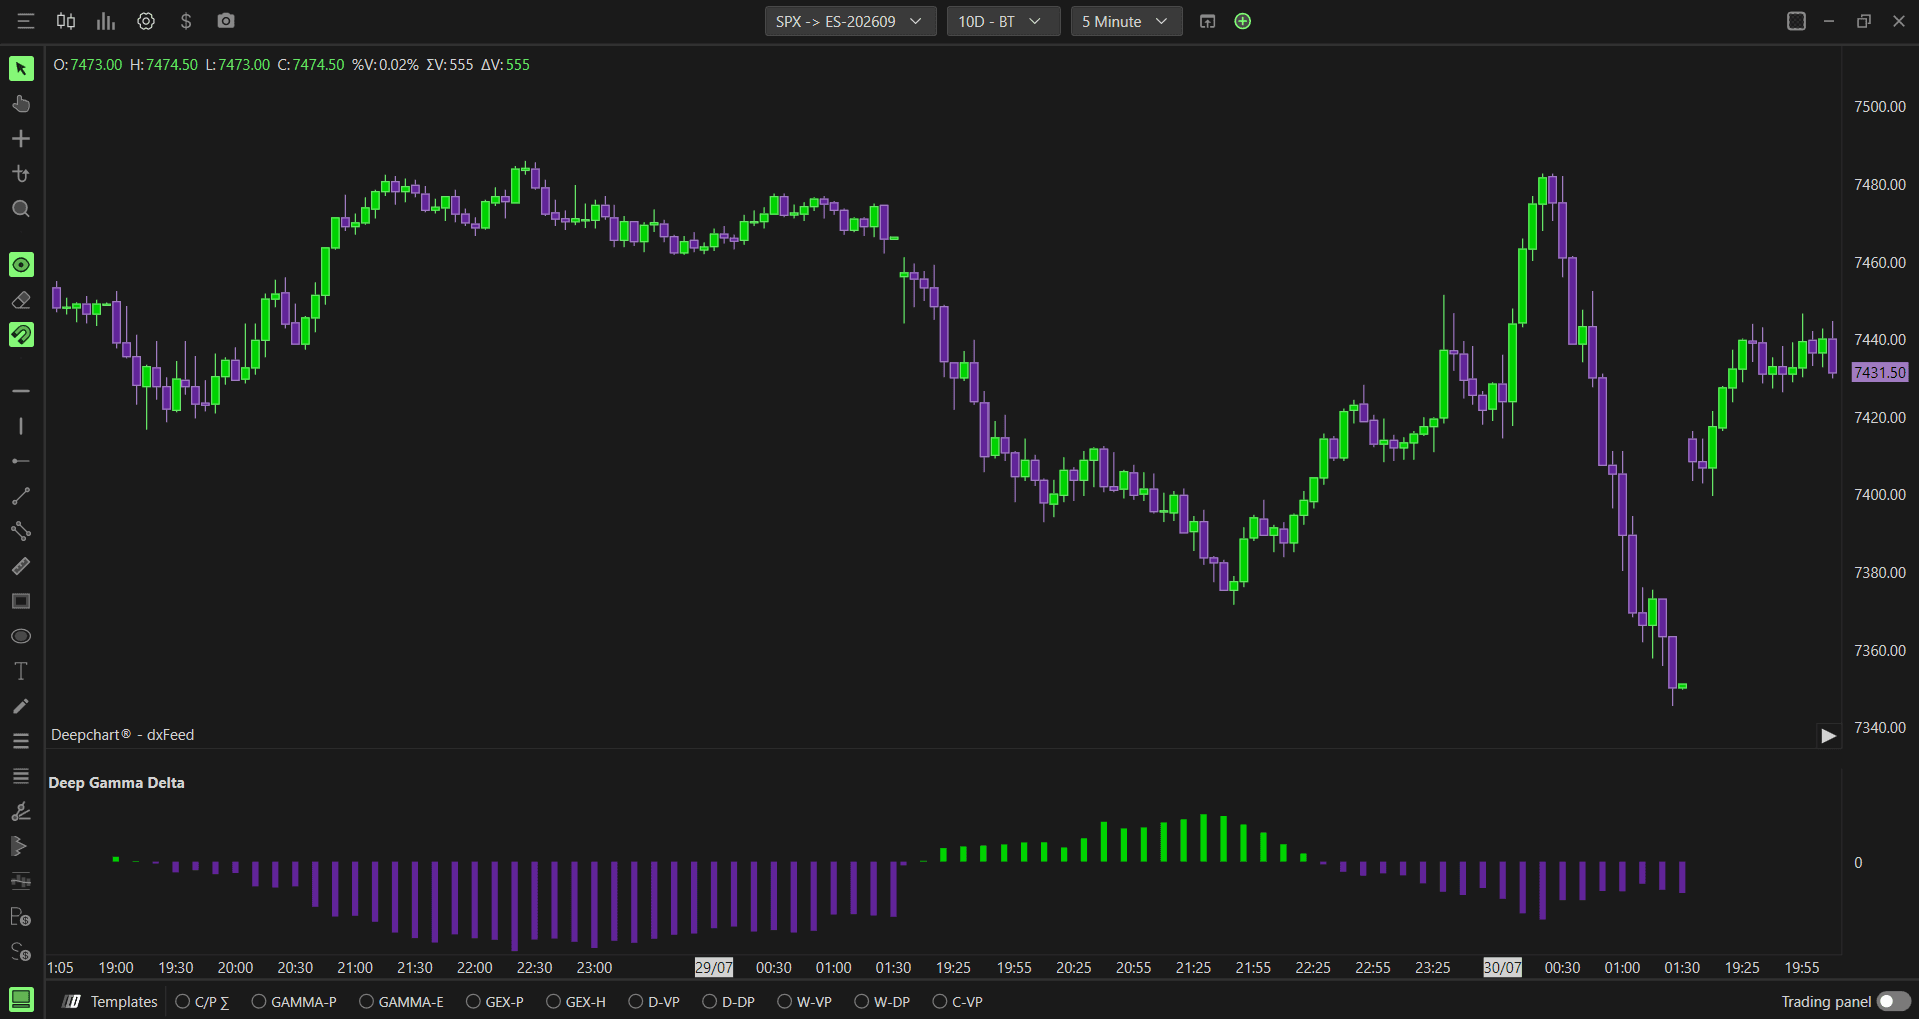The width and height of the screenshot is (1919, 1019).
Task: Select the D-VP radio button
Action: (x=635, y=1001)
